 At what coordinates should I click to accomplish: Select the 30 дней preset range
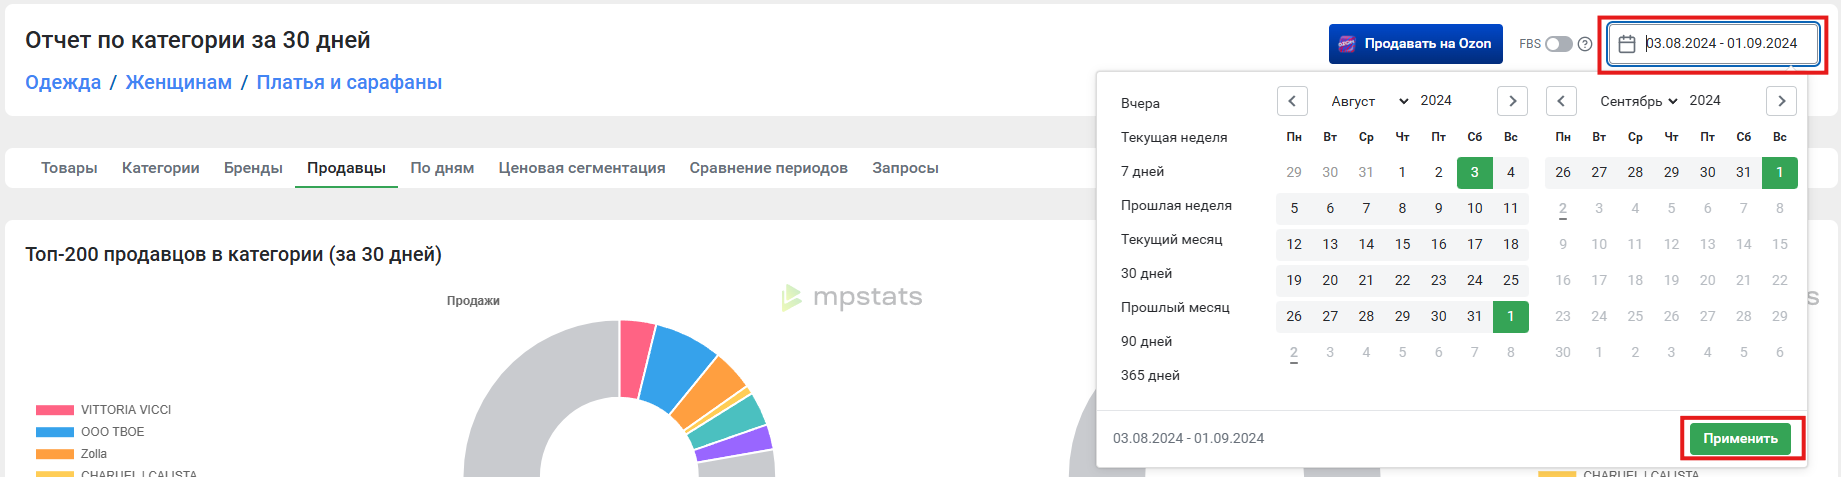point(1146,273)
